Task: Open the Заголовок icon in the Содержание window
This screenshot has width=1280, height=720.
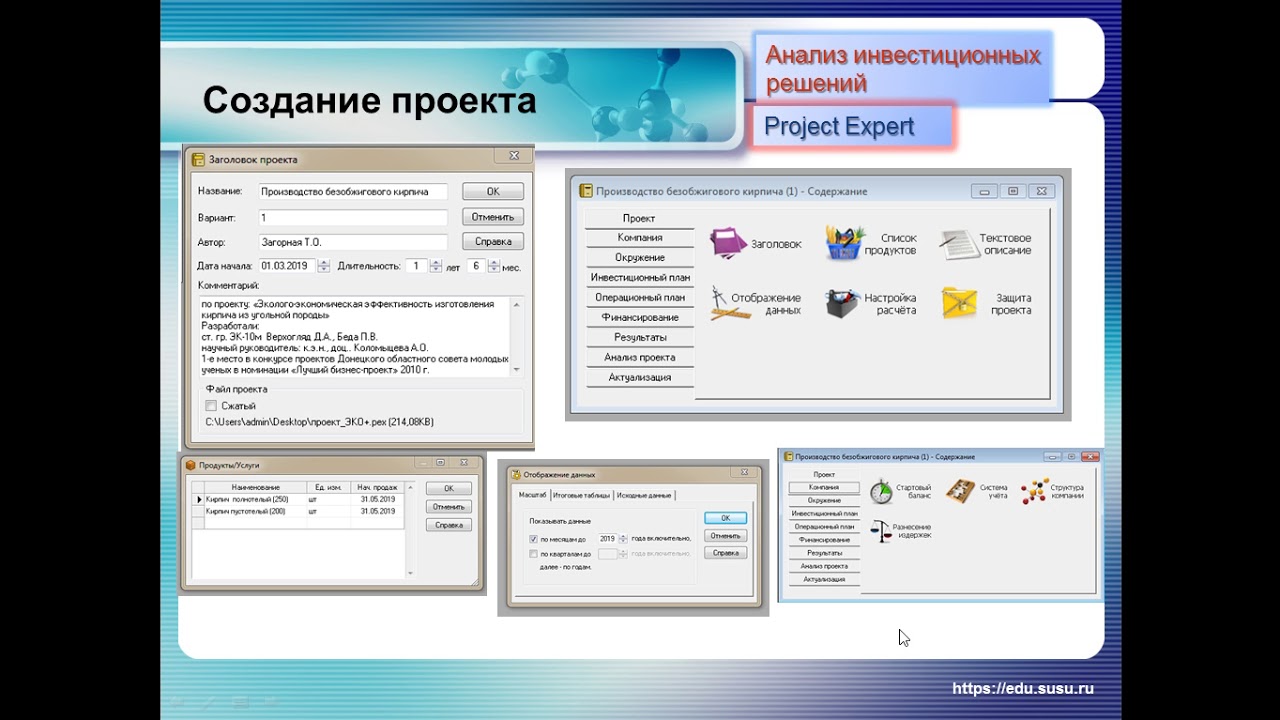Action: tap(727, 243)
